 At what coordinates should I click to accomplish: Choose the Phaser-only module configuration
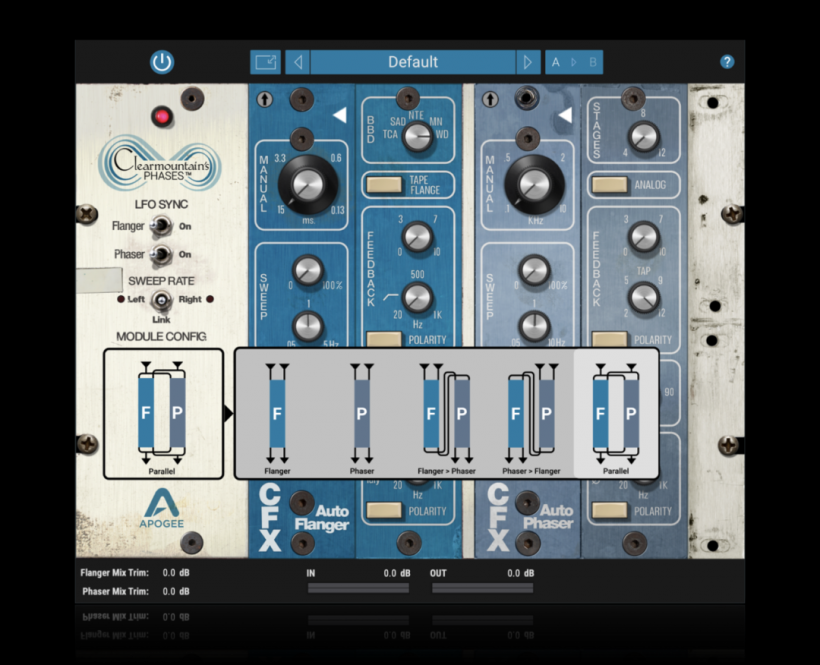click(362, 414)
